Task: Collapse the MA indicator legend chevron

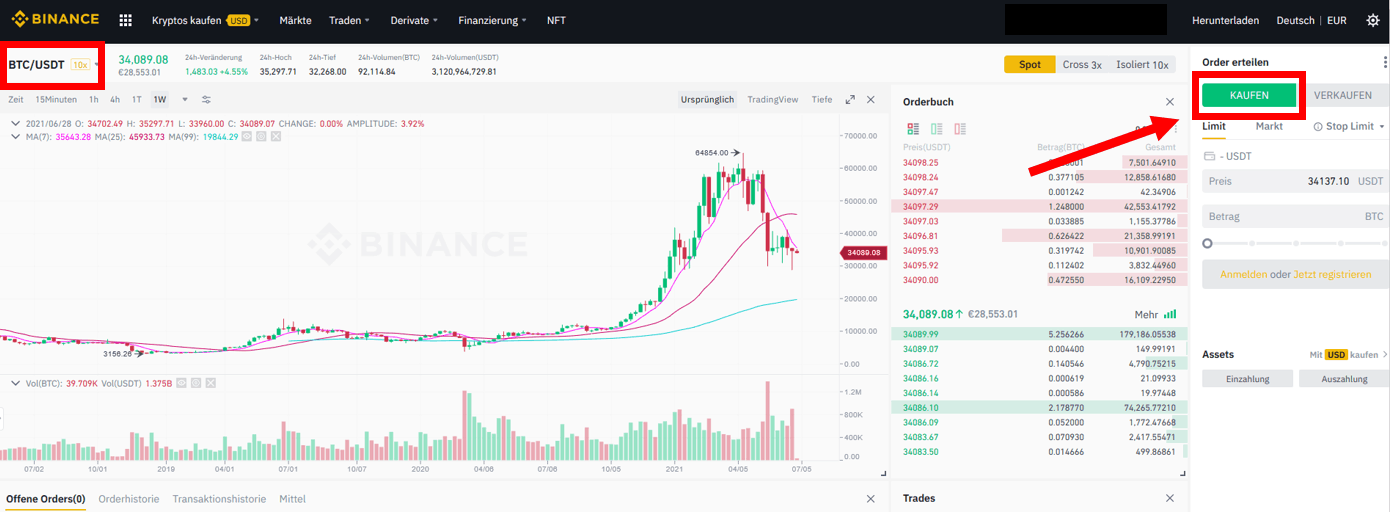Action: pyautogui.click(x=14, y=136)
